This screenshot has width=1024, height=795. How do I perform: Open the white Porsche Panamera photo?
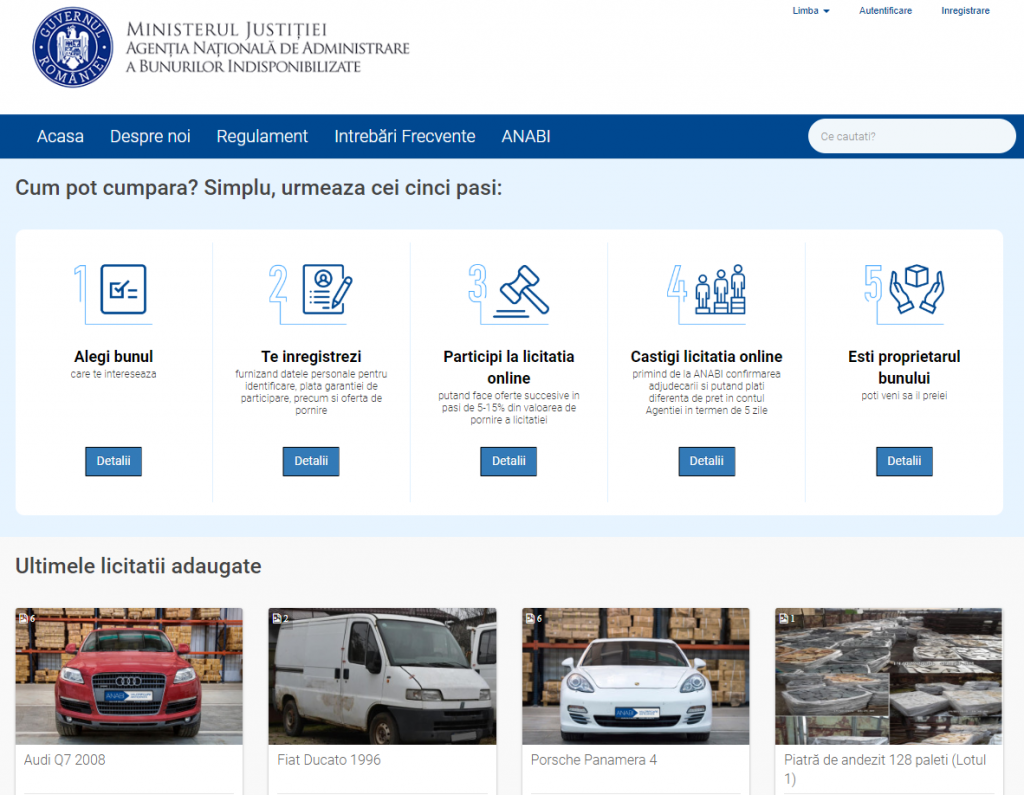[635, 676]
